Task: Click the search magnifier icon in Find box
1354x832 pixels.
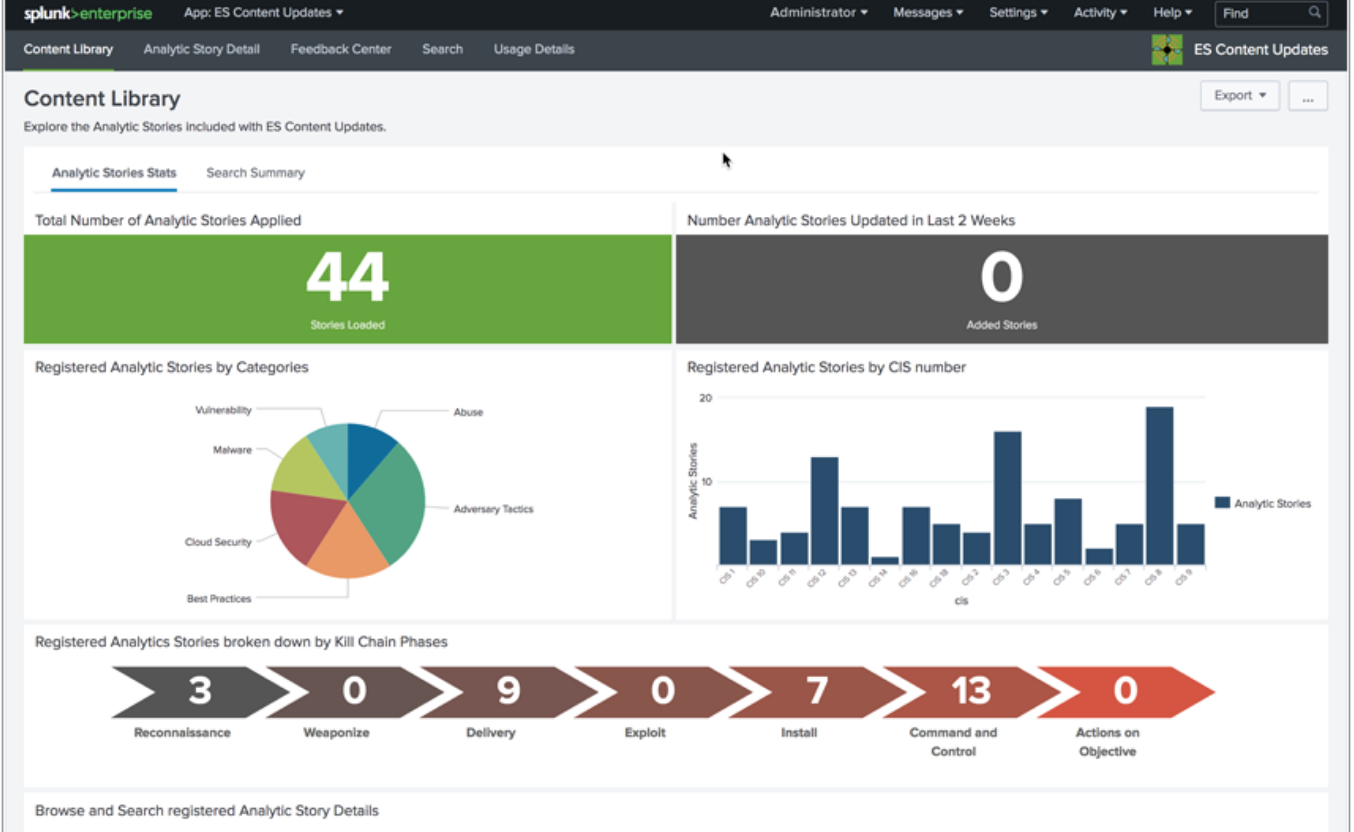Action: 1315,13
